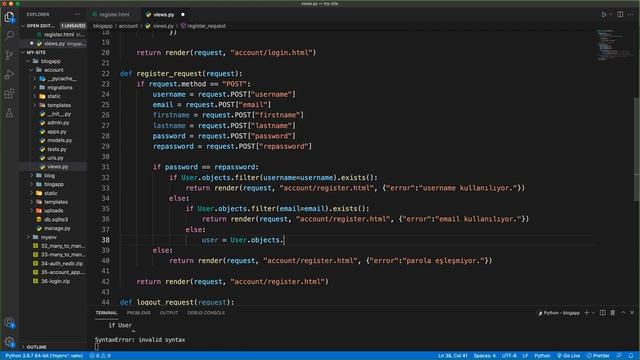Change Spaces: 4 indentation setting
Viewport: 640px width, 360px height.
[484, 356]
